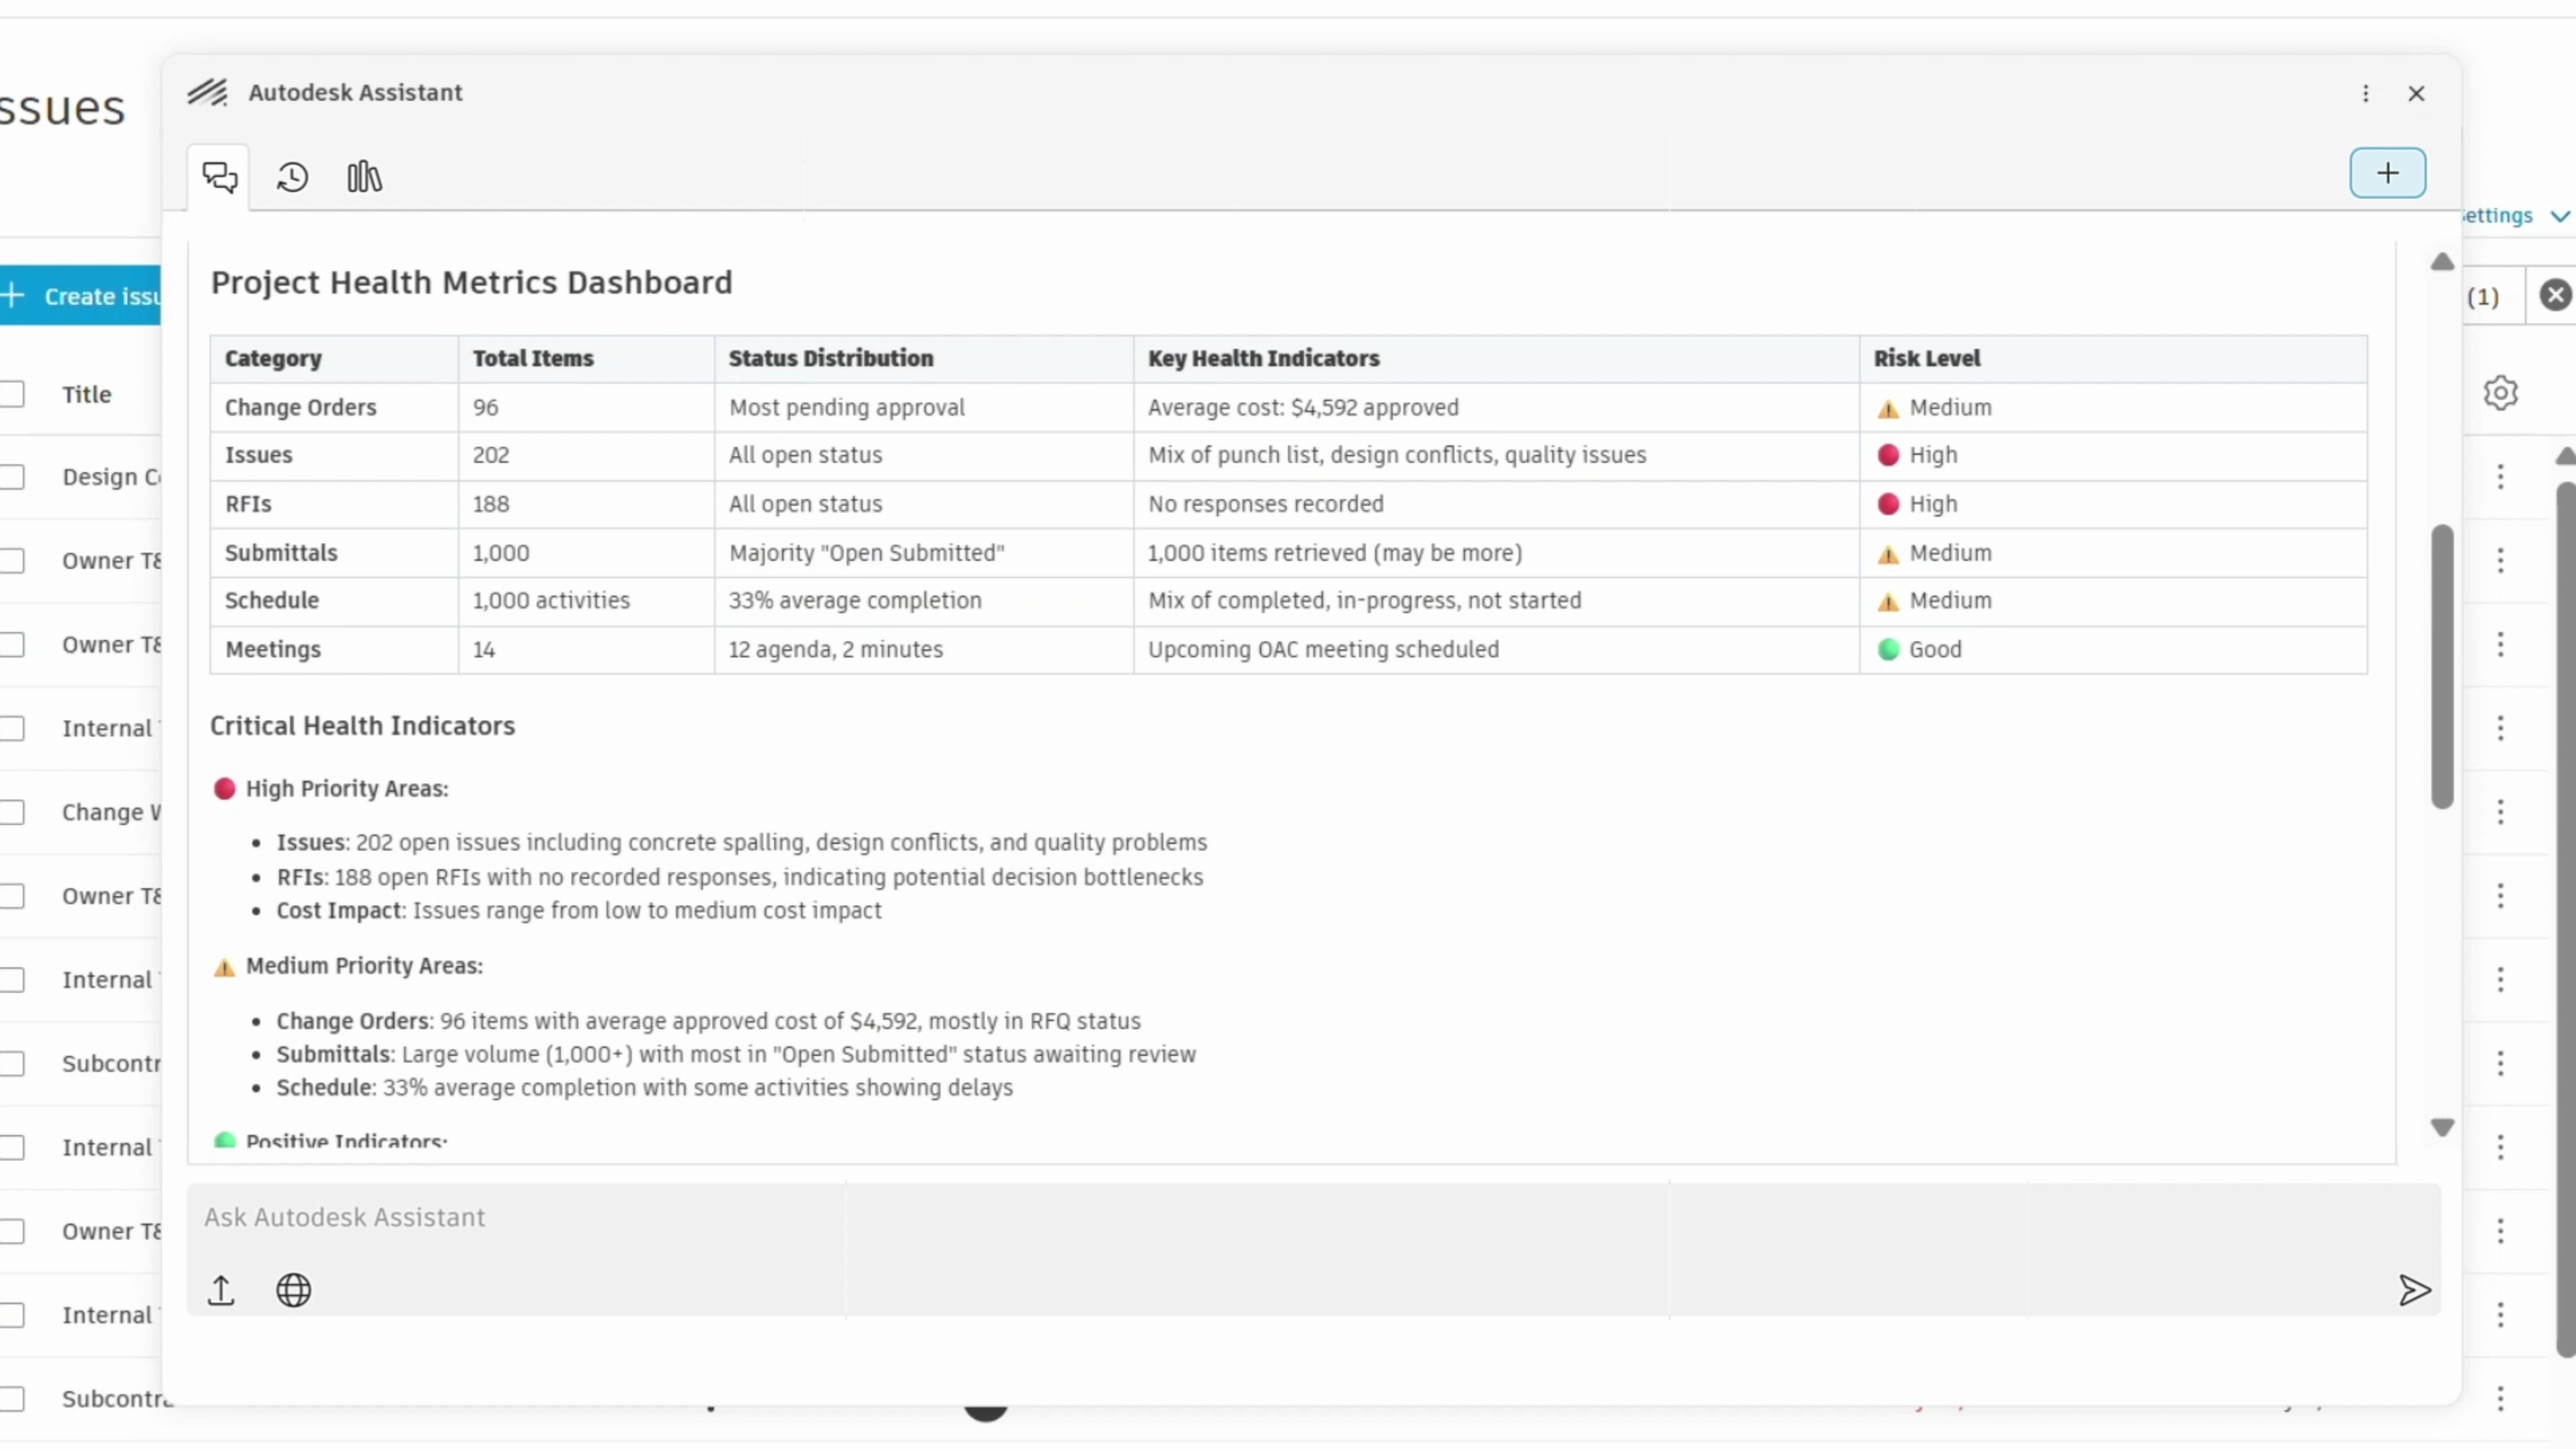This screenshot has height=1449, width=2576.
Task: Click the Medium Priority Areas label
Action: [364, 966]
